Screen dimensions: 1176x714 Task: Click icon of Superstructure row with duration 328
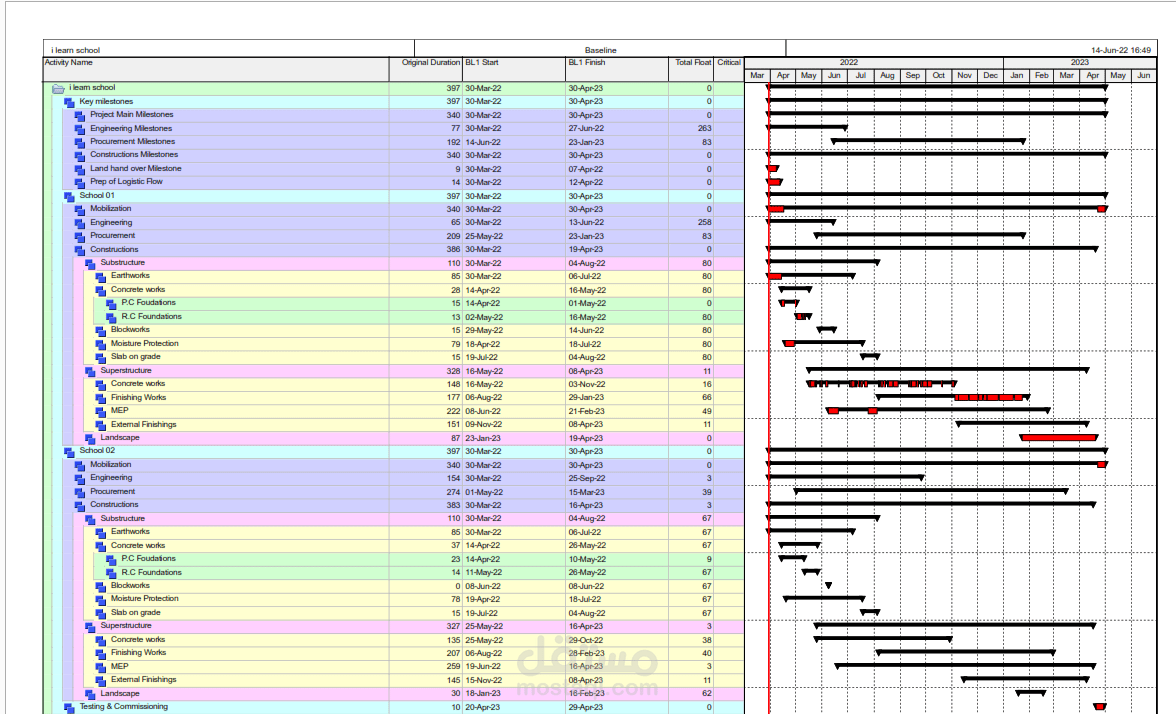tap(90, 371)
